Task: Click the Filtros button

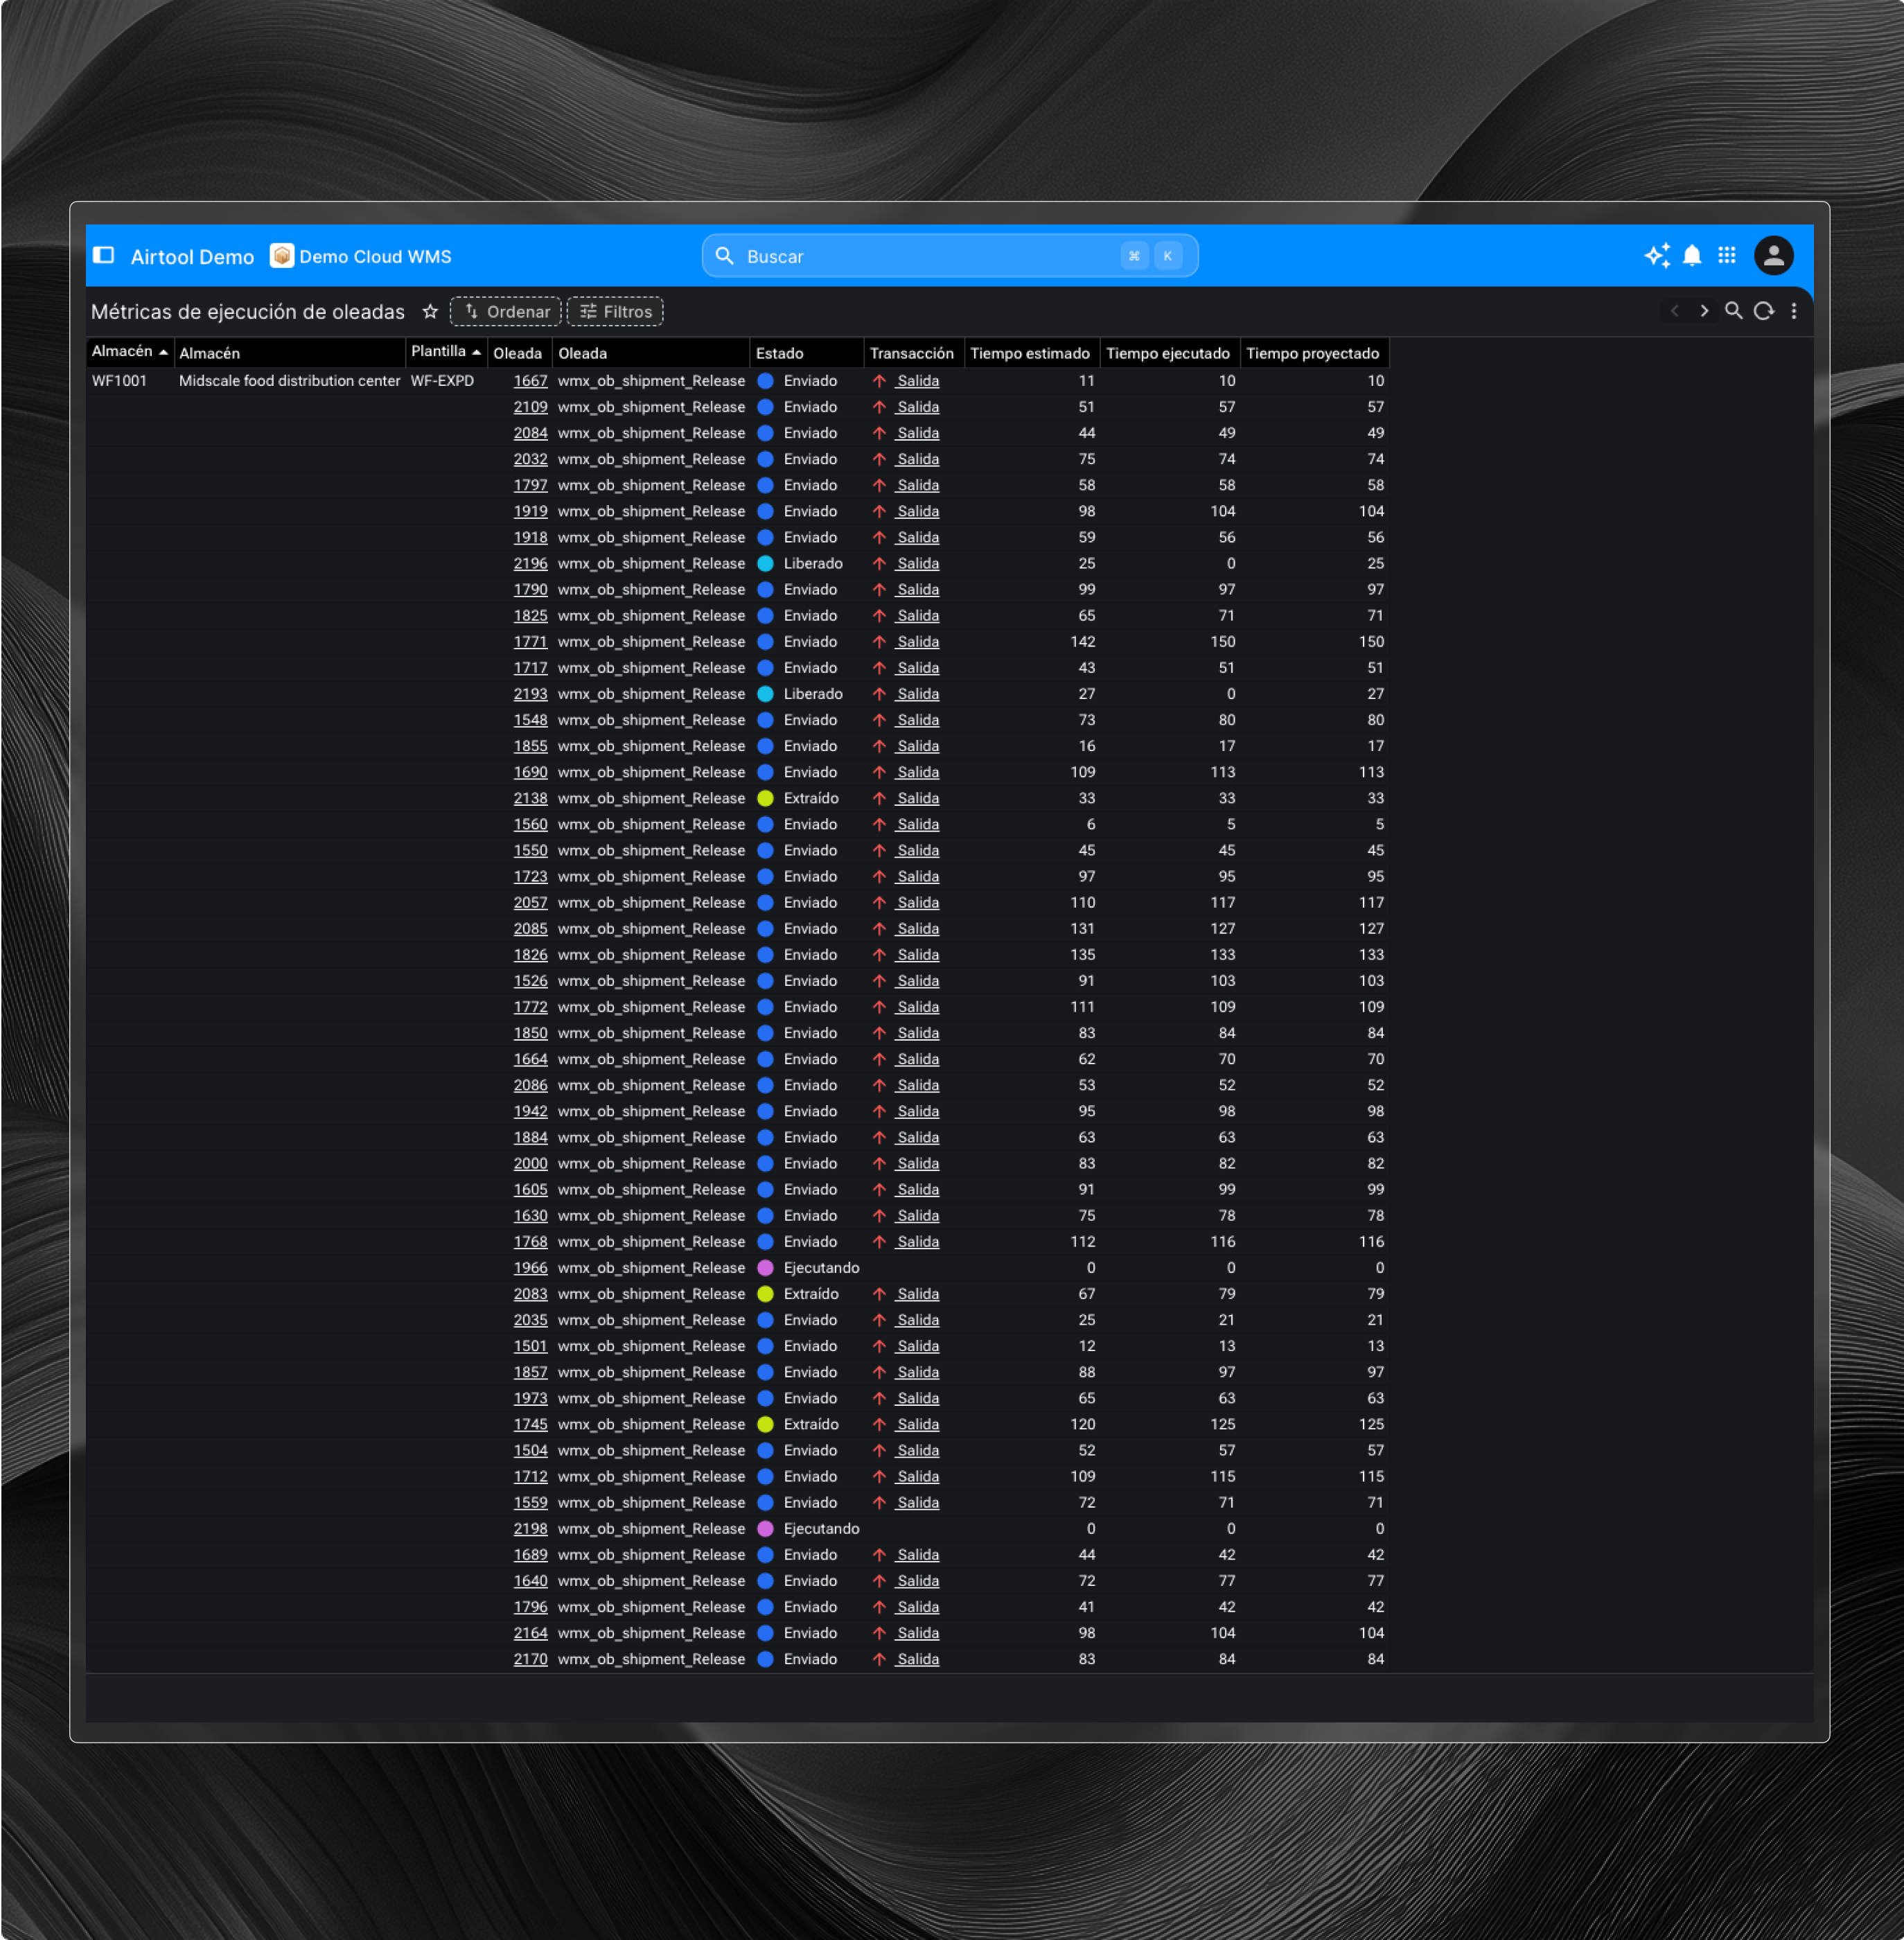Action: [615, 312]
